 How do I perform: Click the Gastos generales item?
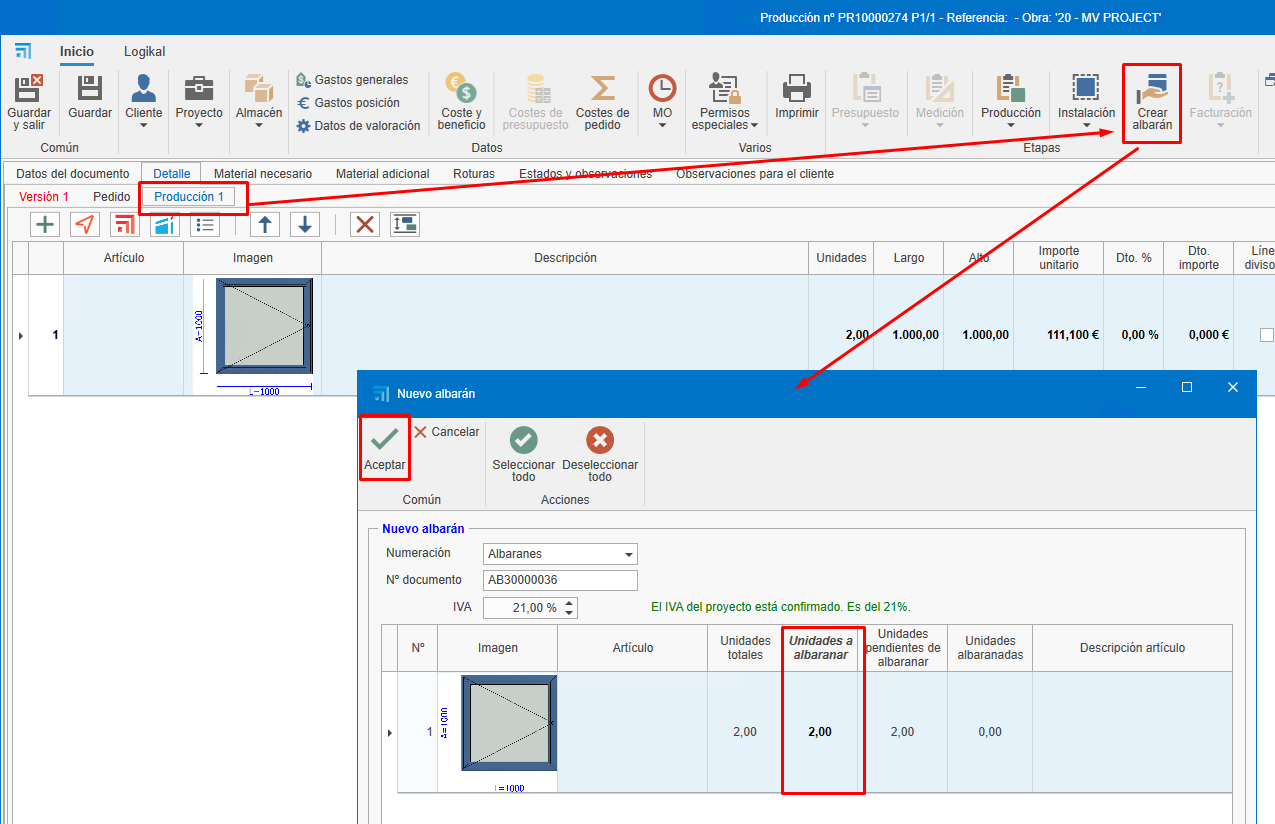pos(352,80)
